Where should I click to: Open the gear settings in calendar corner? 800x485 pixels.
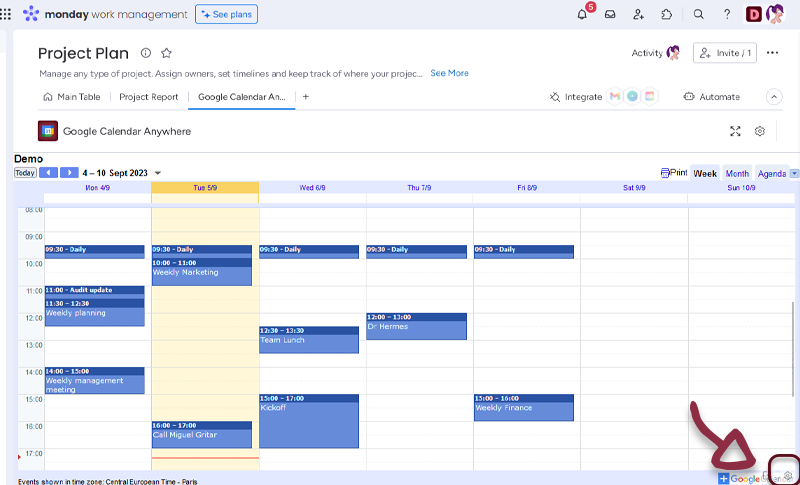click(x=788, y=476)
